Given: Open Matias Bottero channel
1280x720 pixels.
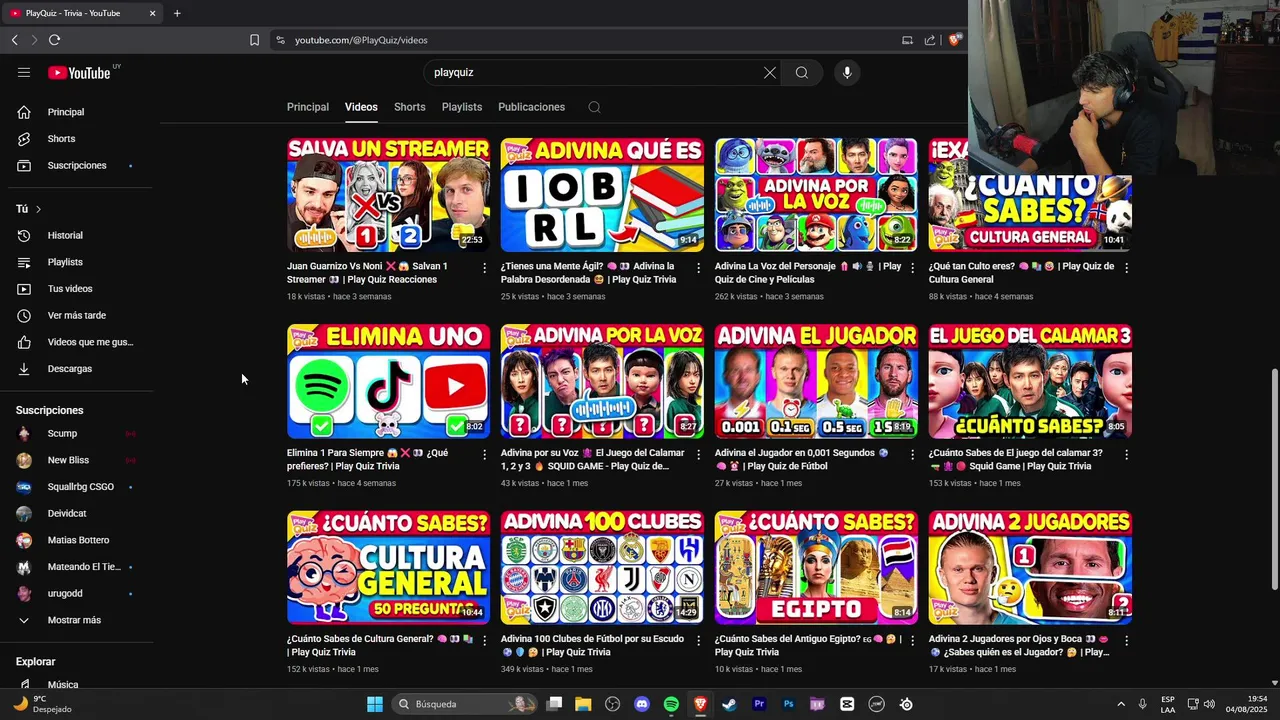Looking at the screenshot, I should pyautogui.click(x=80, y=540).
